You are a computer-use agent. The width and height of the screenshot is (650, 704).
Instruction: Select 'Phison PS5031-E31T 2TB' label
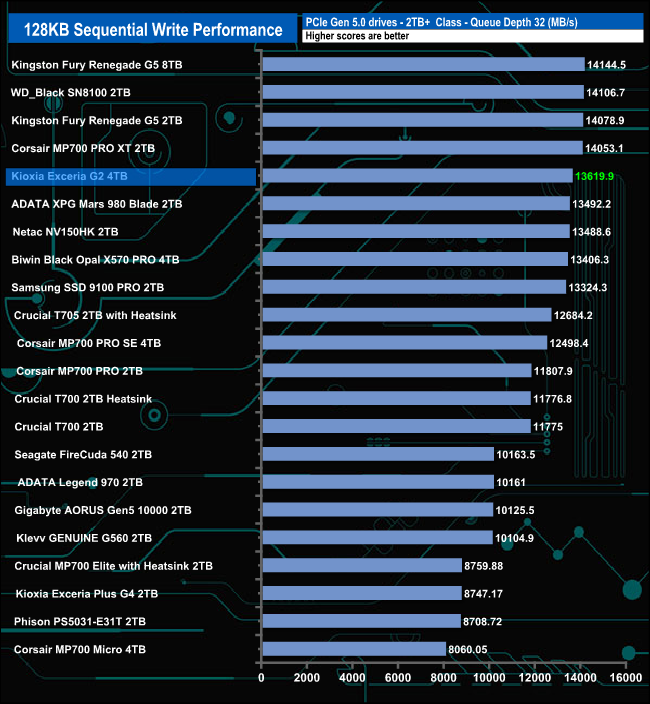pyautogui.click(x=80, y=621)
